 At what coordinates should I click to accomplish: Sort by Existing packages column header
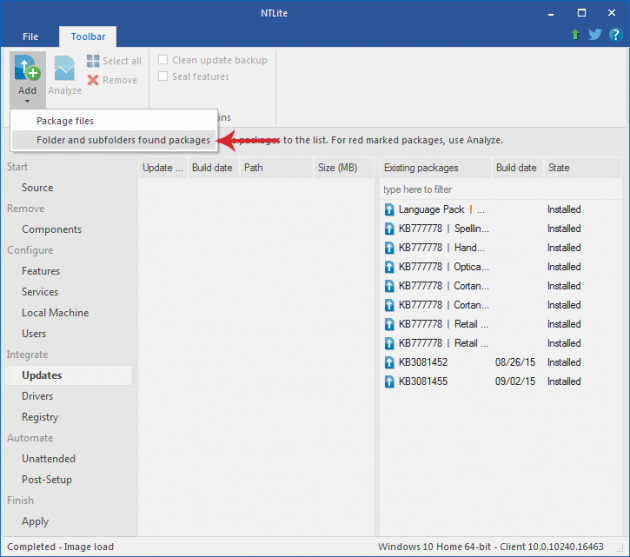click(434, 168)
